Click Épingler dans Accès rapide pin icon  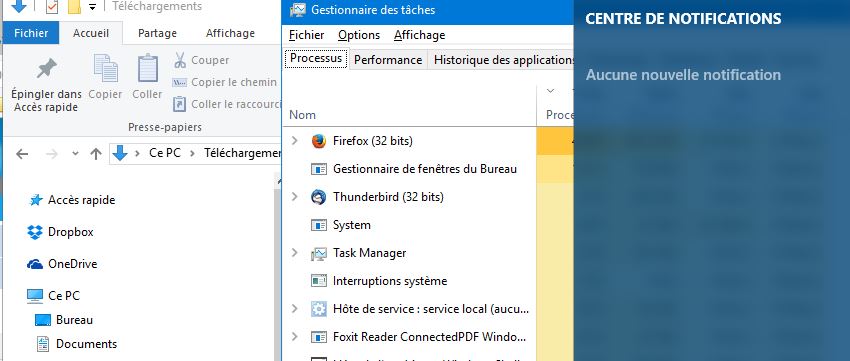(x=46, y=69)
